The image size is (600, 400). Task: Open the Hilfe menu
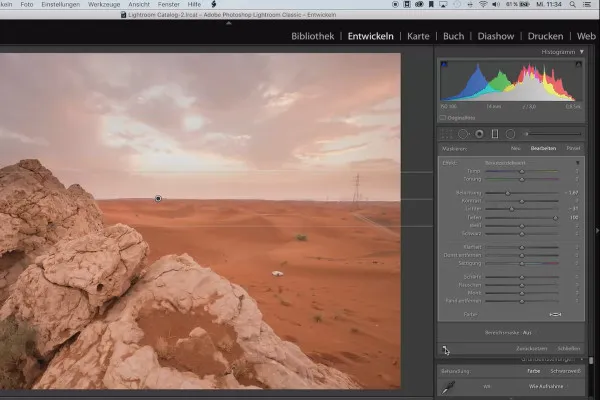[x=194, y=5]
